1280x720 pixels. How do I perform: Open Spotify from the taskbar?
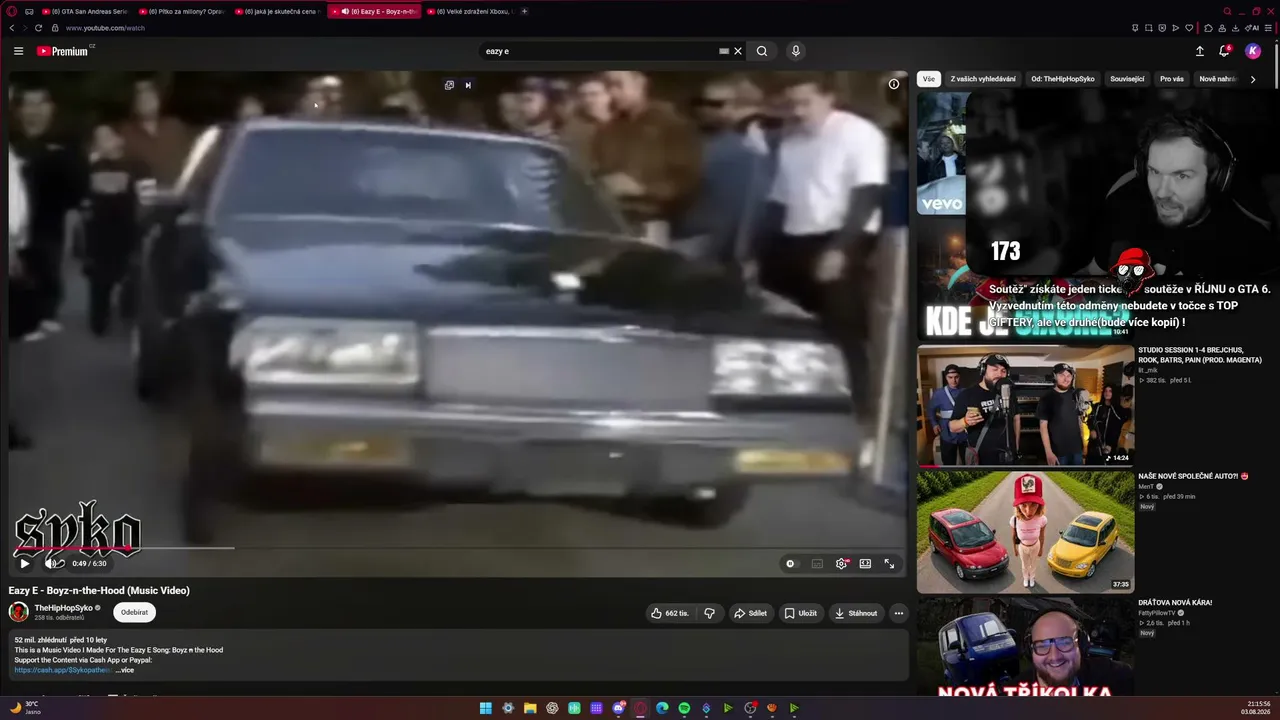pos(684,708)
